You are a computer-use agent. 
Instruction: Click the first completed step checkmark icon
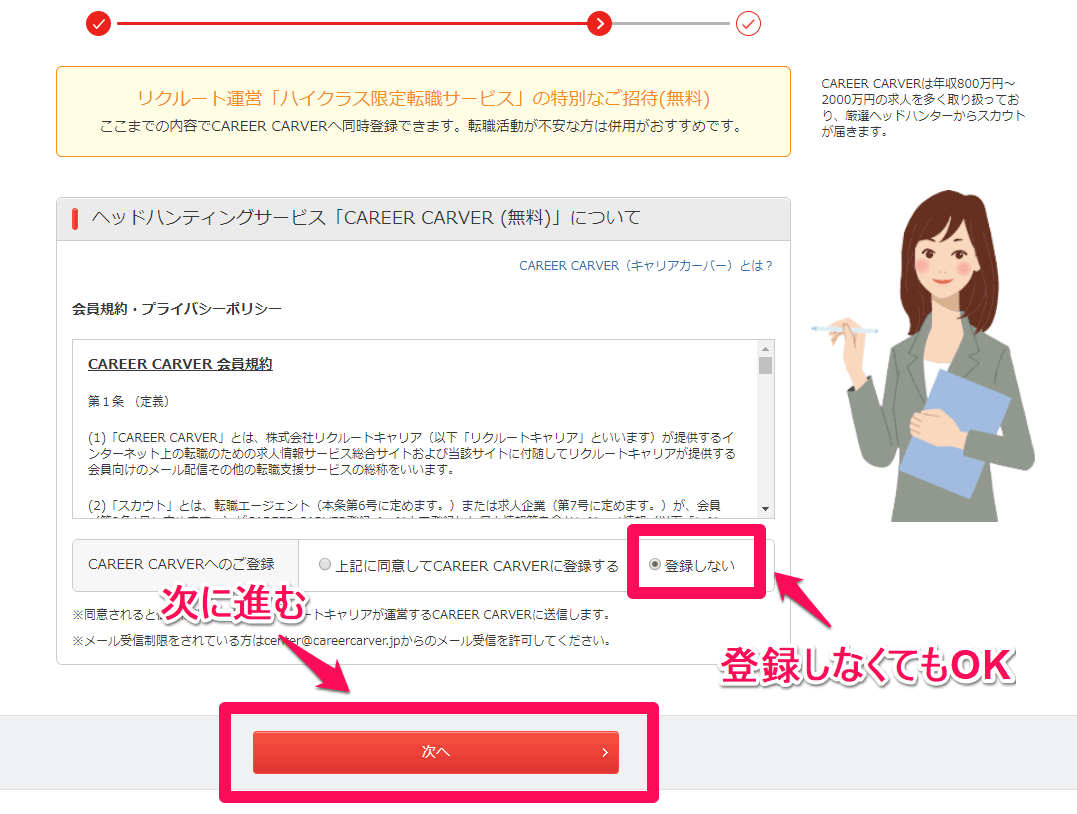[98, 23]
